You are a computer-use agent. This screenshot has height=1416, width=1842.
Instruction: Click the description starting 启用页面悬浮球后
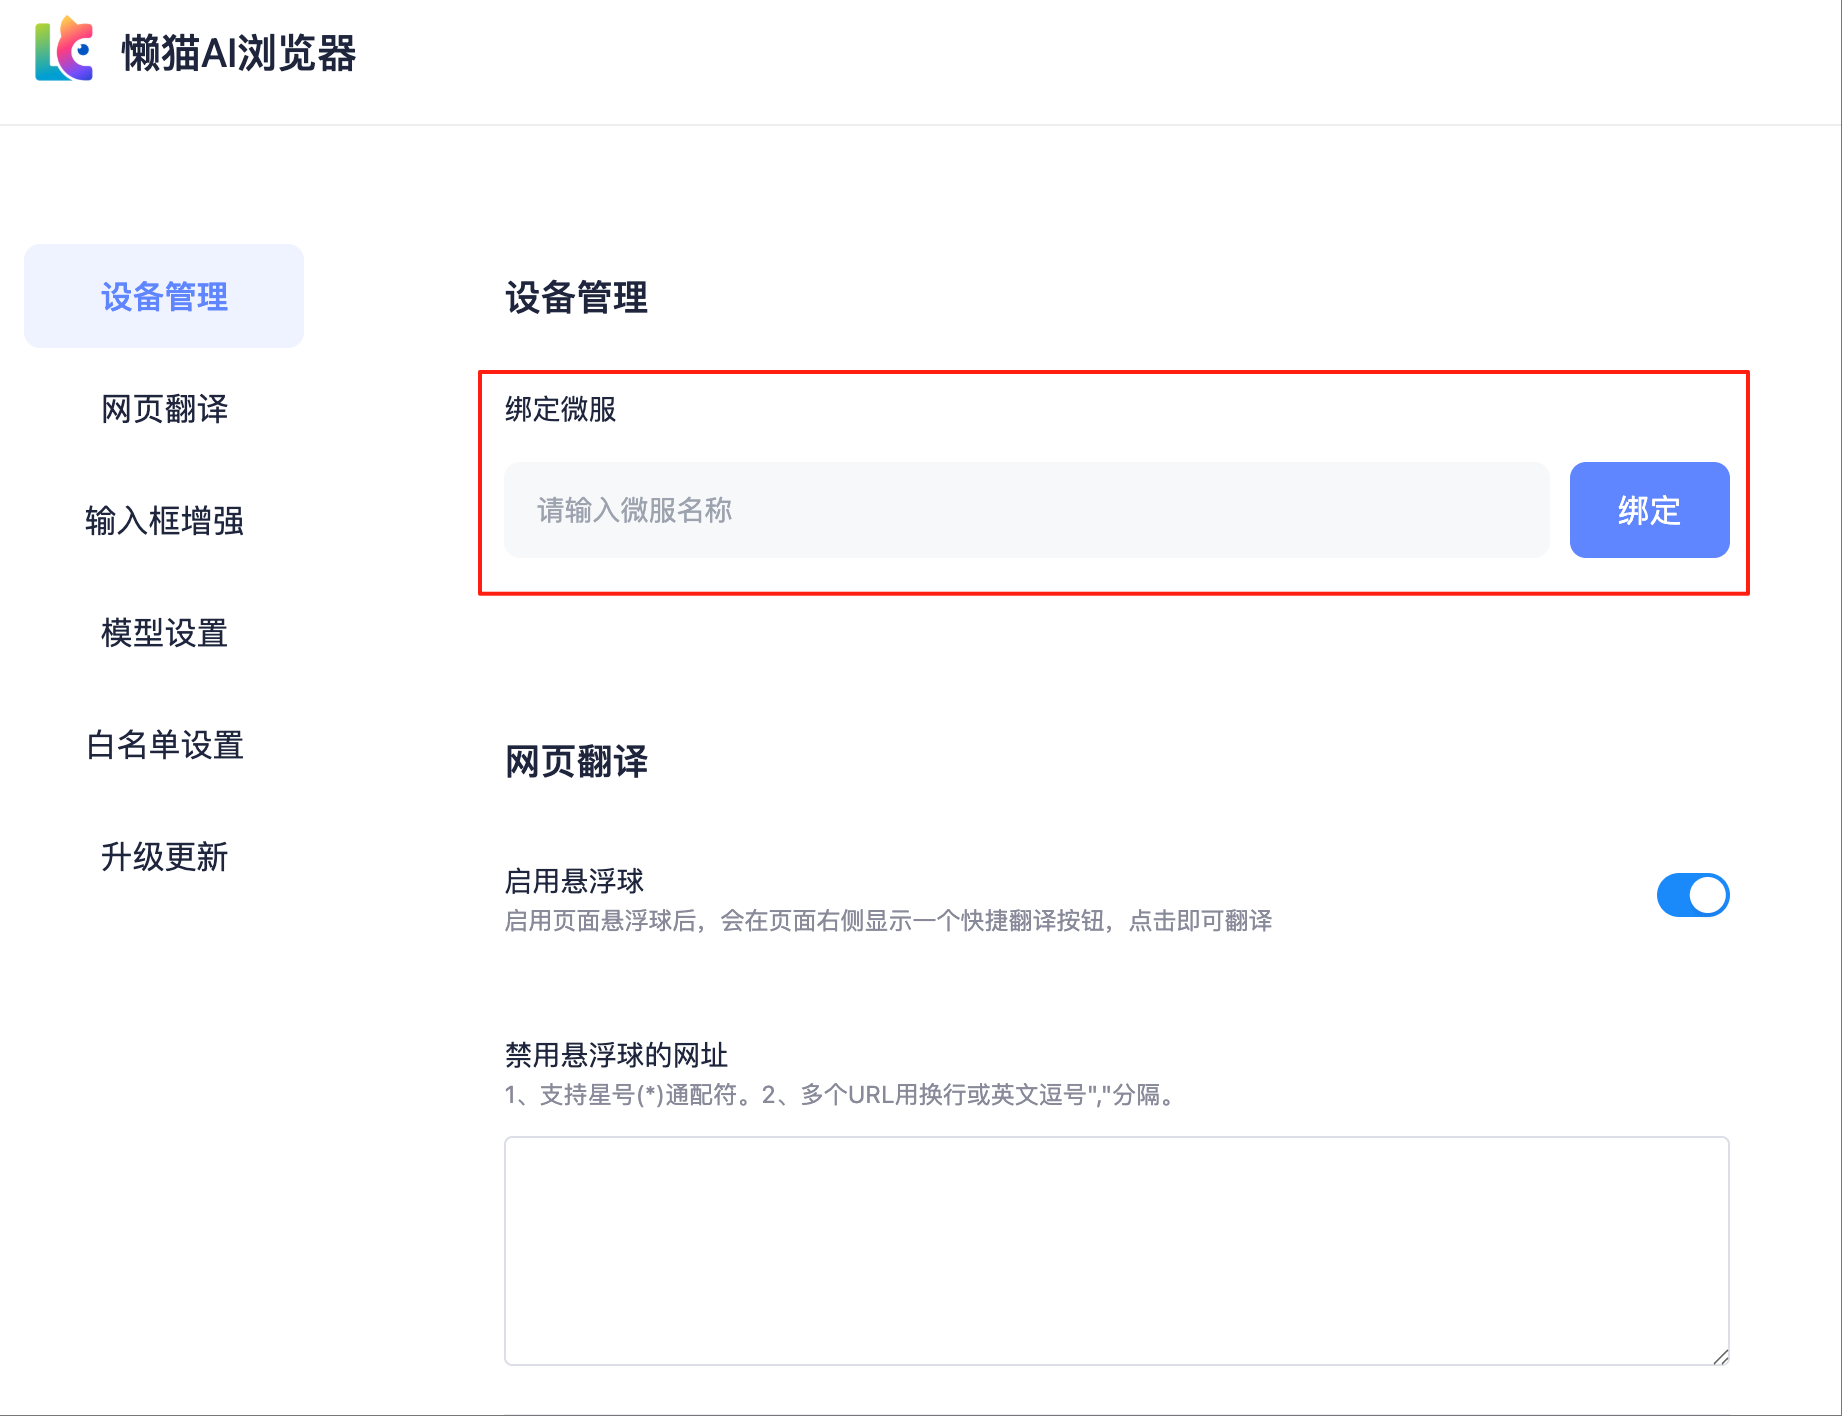[x=888, y=921]
